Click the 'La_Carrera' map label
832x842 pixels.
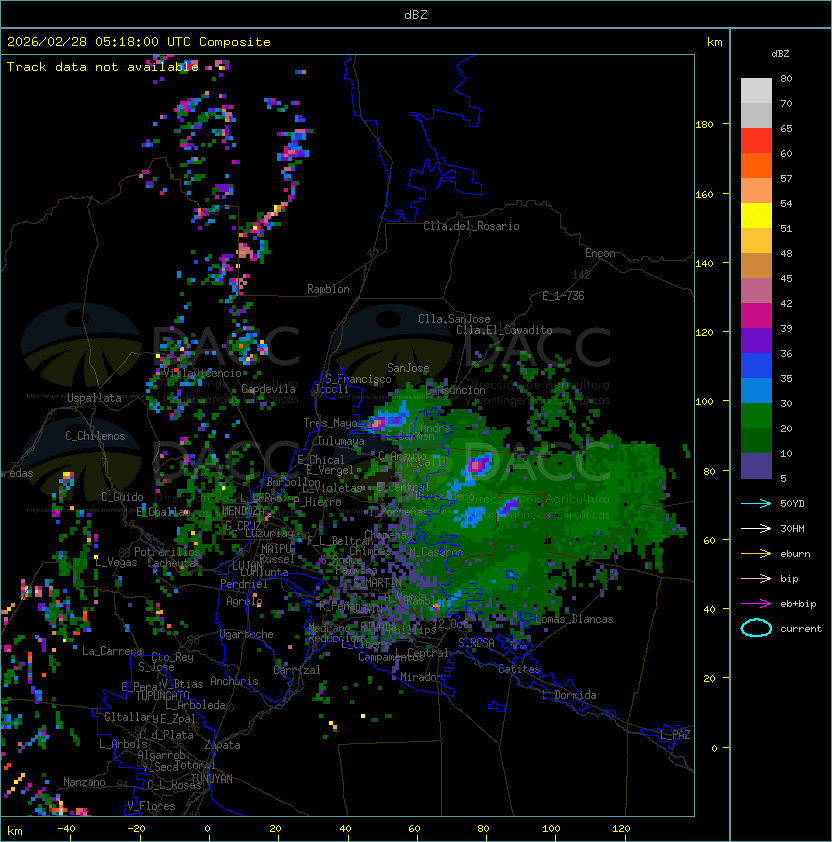pyautogui.click(x=112, y=651)
